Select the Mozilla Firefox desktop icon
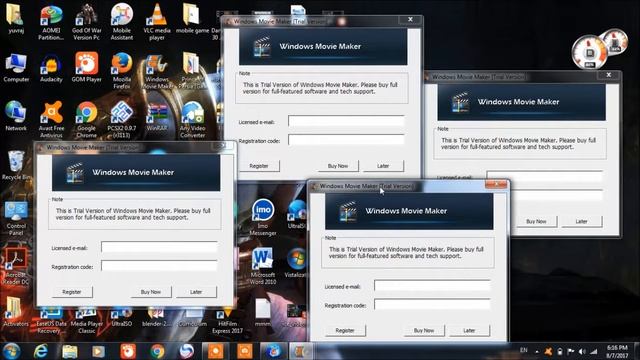This screenshot has height=360, width=640. click(122, 71)
